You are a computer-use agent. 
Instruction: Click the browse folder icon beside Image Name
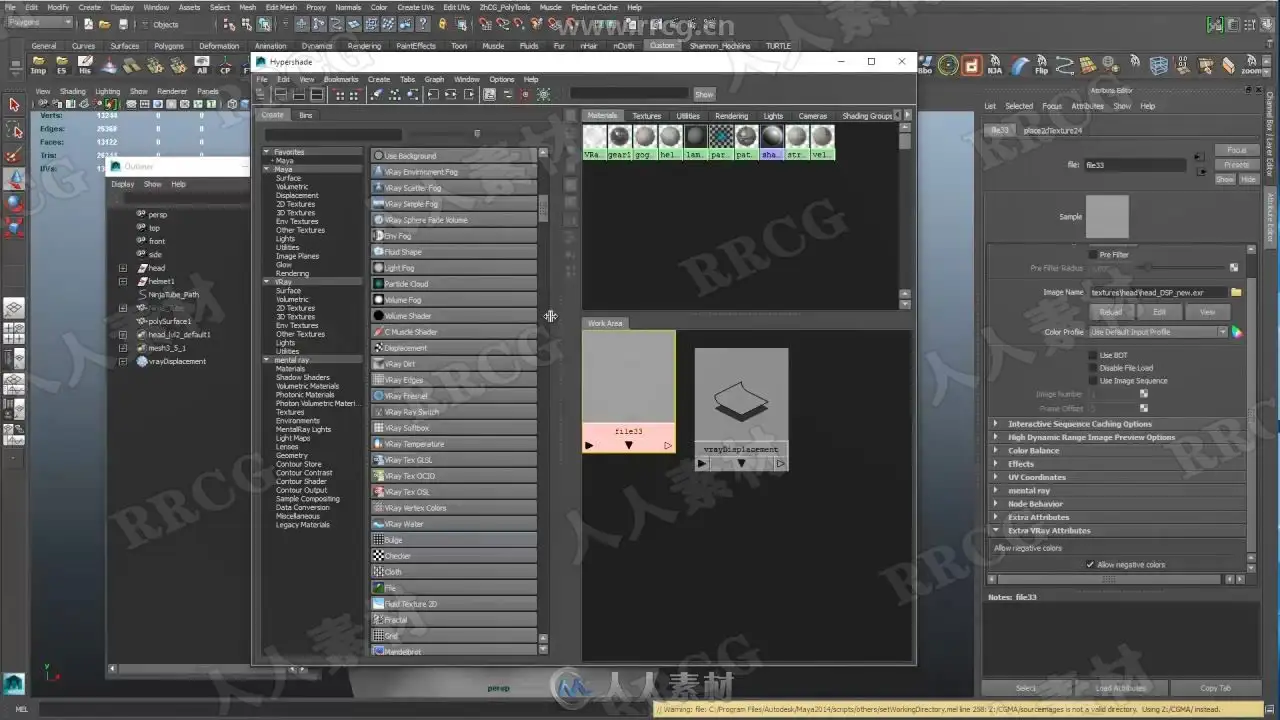tap(1236, 293)
